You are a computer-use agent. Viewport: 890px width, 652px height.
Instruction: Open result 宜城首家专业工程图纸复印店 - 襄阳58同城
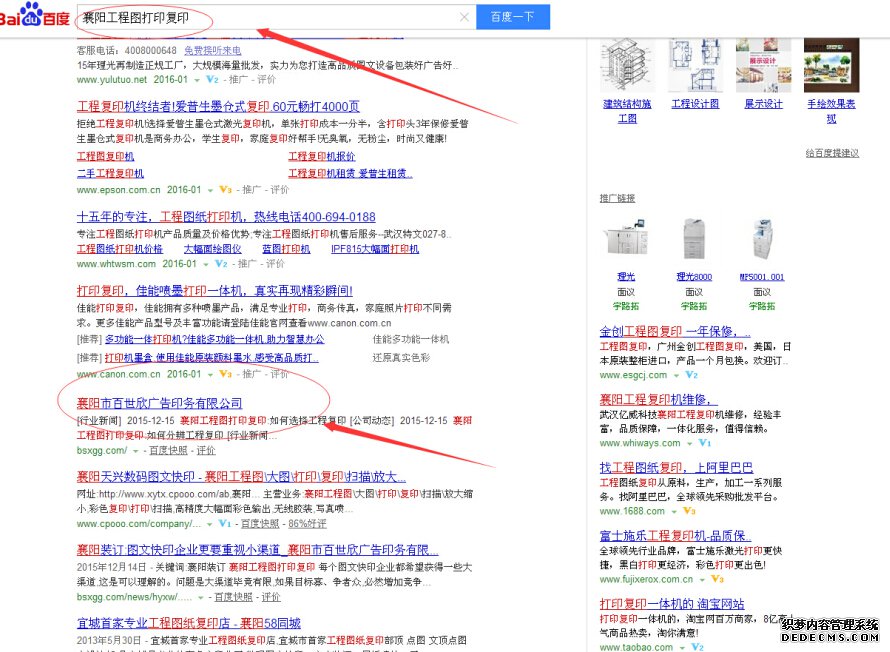[x=188, y=623]
